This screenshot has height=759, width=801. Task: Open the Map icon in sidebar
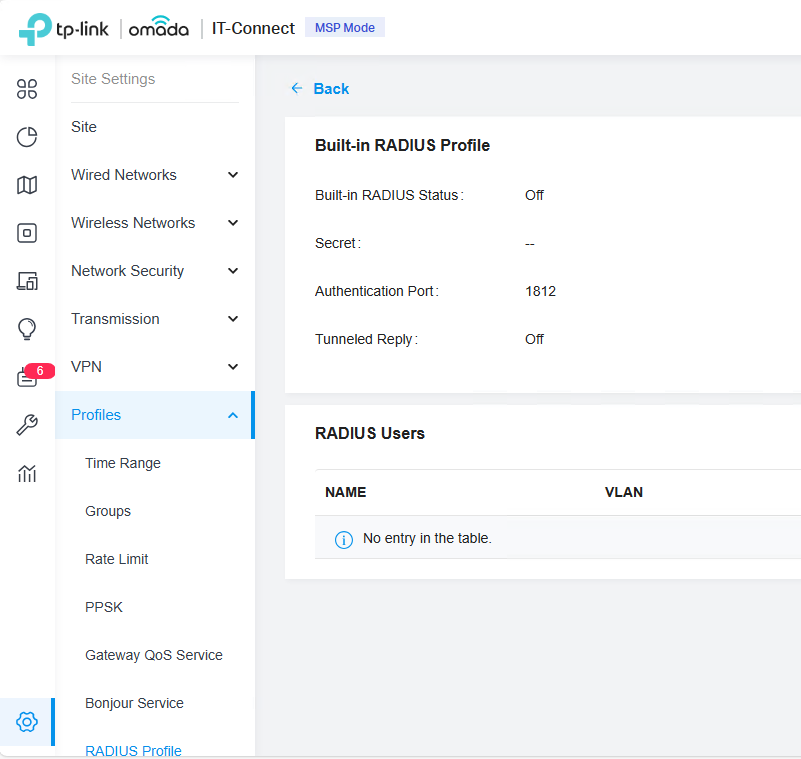tap(27, 185)
